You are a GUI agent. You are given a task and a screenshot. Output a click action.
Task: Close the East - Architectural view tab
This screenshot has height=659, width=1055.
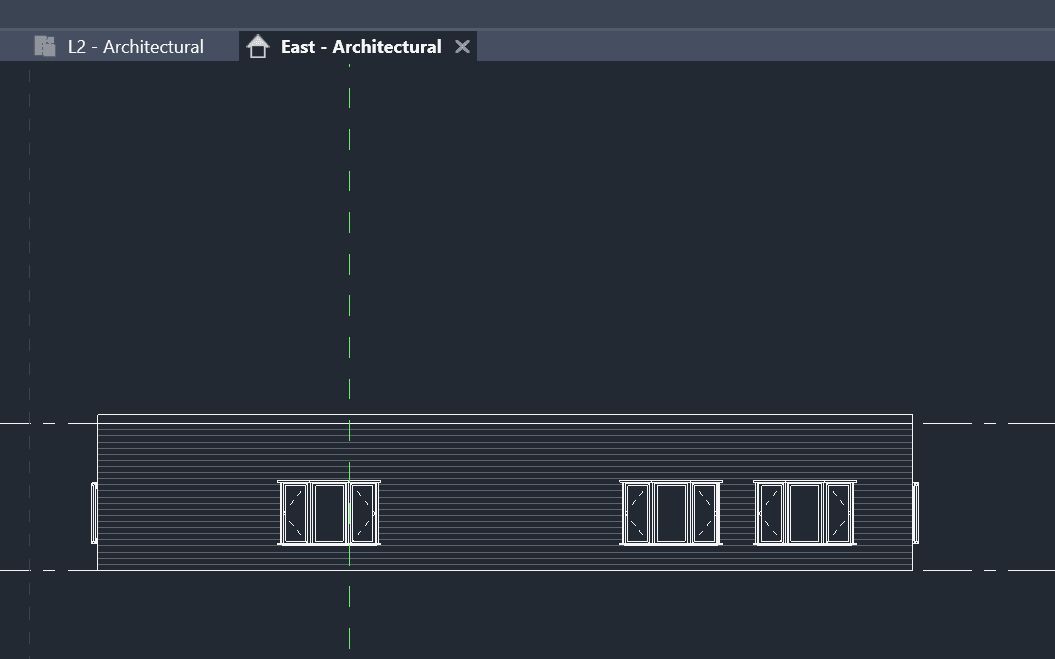click(x=462, y=47)
